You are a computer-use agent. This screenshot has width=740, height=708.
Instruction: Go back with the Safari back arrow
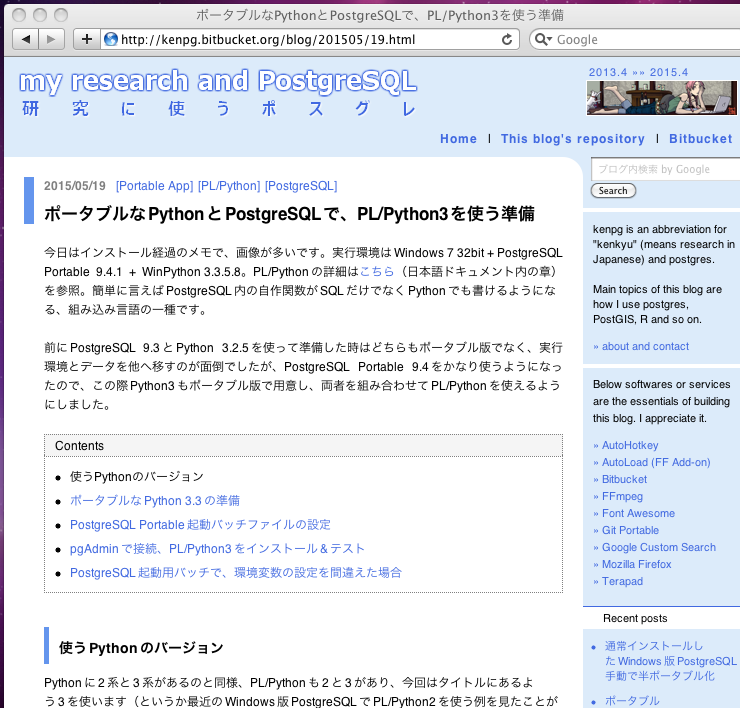coord(25,39)
